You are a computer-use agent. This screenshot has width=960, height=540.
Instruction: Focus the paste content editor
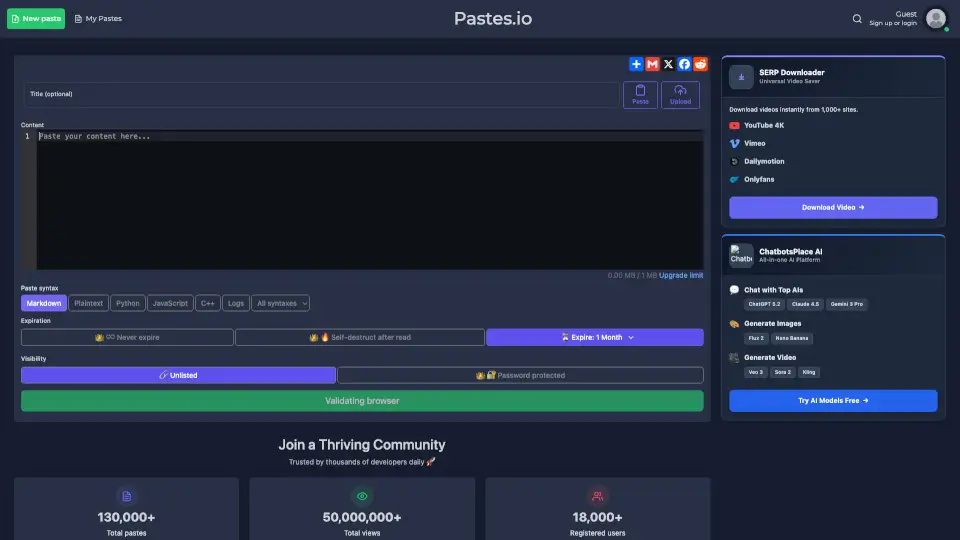tap(369, 200)
